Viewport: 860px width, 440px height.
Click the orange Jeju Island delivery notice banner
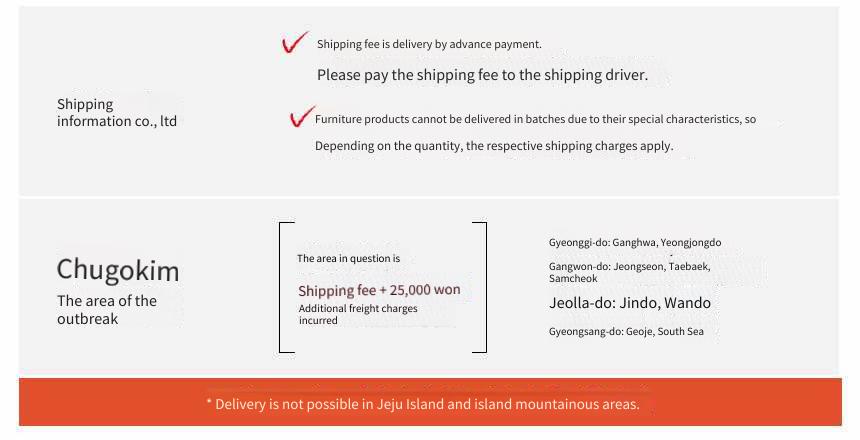pyautogui.click(x=430, y=402)
